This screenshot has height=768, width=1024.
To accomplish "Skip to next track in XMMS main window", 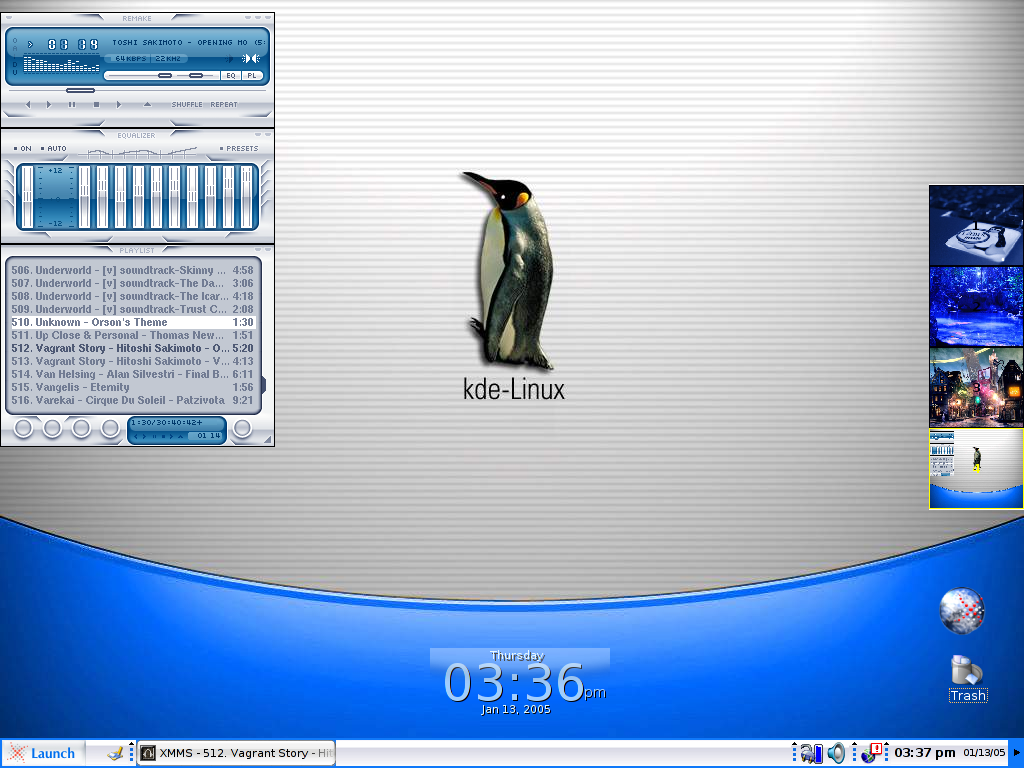I will coord(119,104).
